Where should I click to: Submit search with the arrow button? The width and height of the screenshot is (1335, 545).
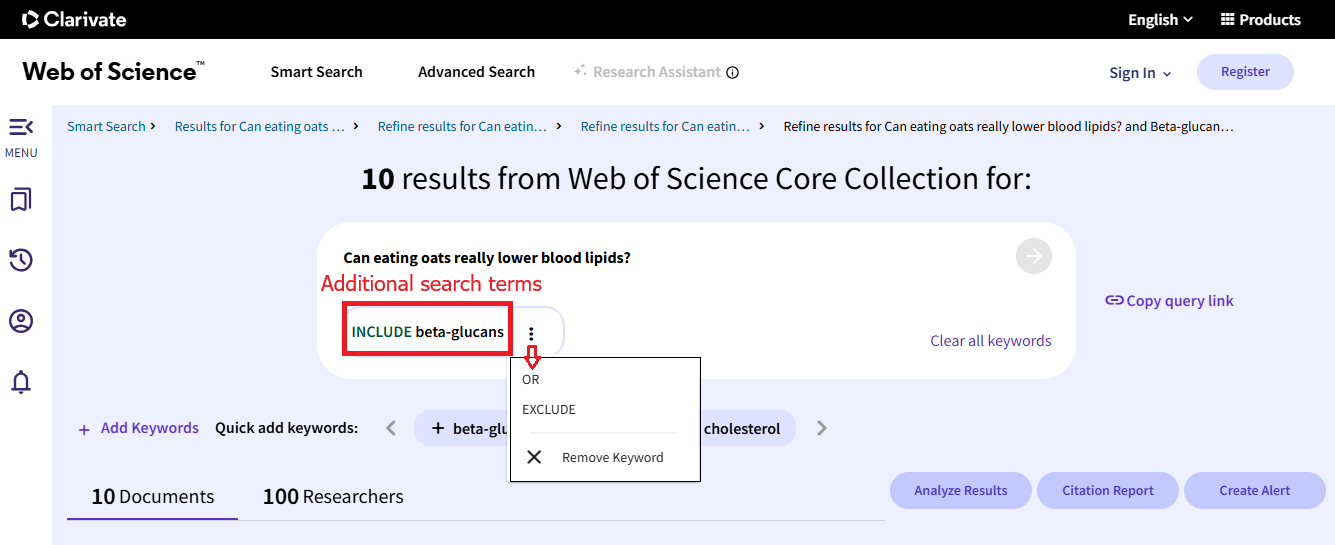1034,256
